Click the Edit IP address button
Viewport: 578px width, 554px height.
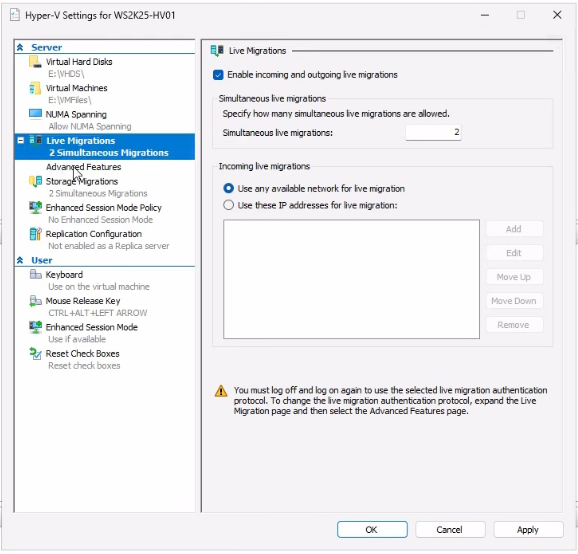click(514, 253)
